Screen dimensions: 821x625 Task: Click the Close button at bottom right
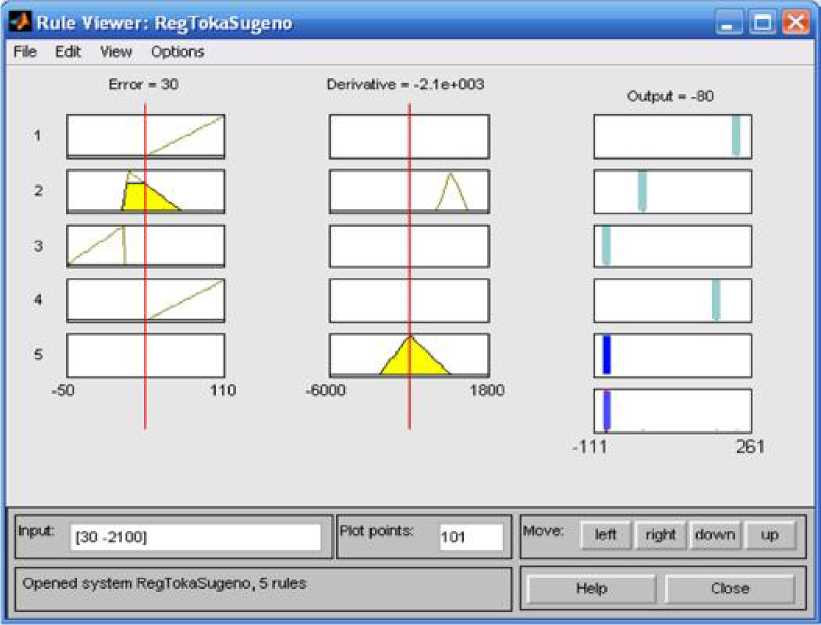point(730,589)
